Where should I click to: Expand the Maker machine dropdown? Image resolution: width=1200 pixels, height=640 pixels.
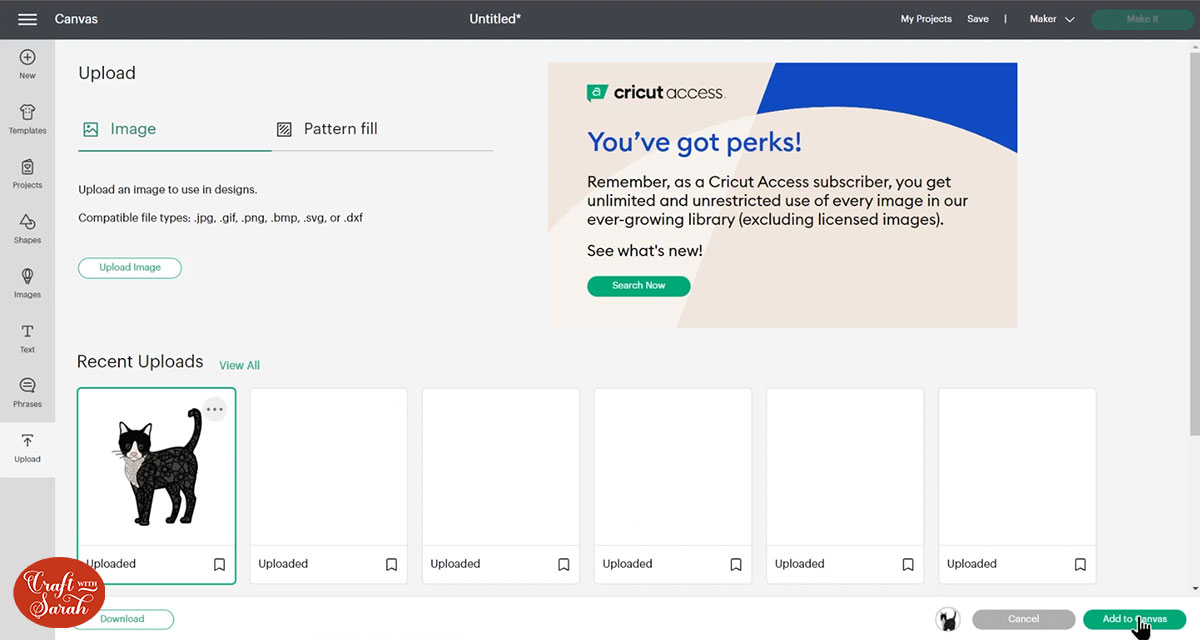click(1052, 19)
